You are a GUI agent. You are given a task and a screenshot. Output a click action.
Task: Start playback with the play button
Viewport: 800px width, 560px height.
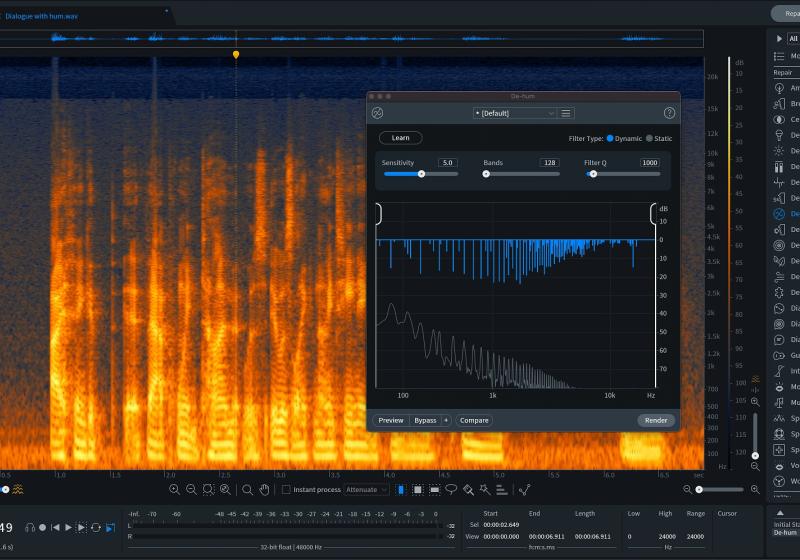click(68, 527)
